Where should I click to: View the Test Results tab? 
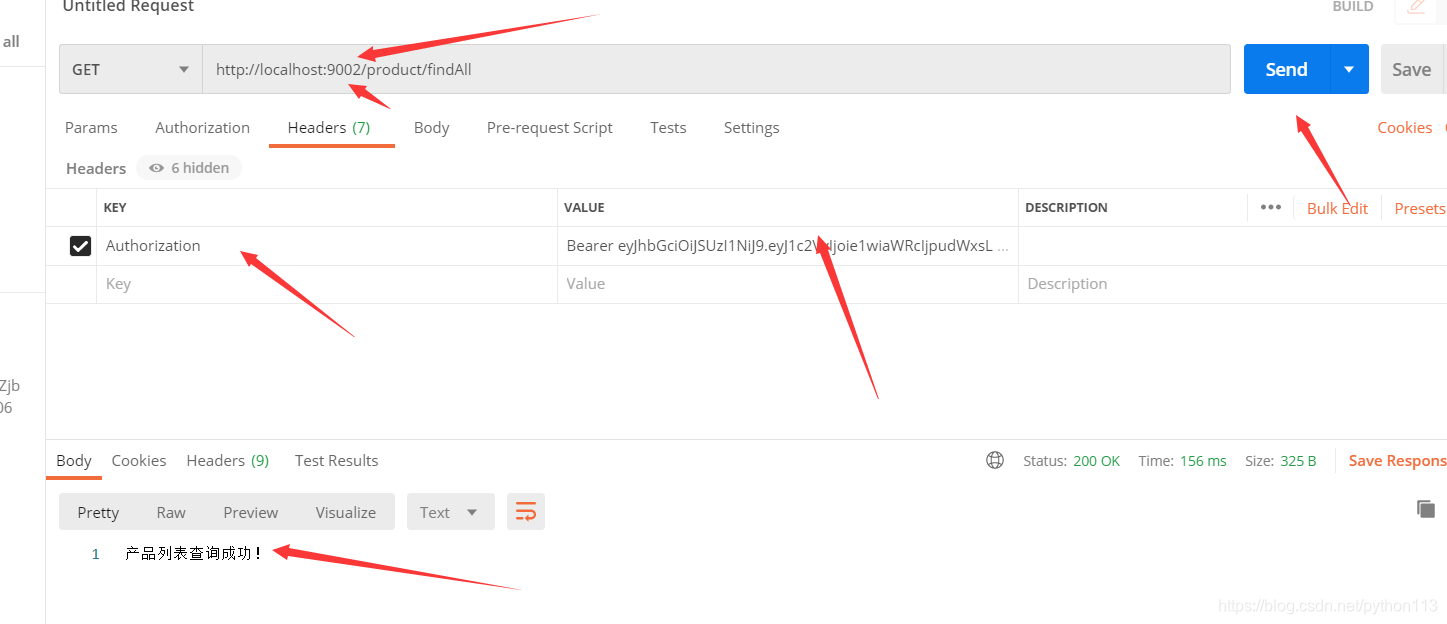[x=336, y=460]
